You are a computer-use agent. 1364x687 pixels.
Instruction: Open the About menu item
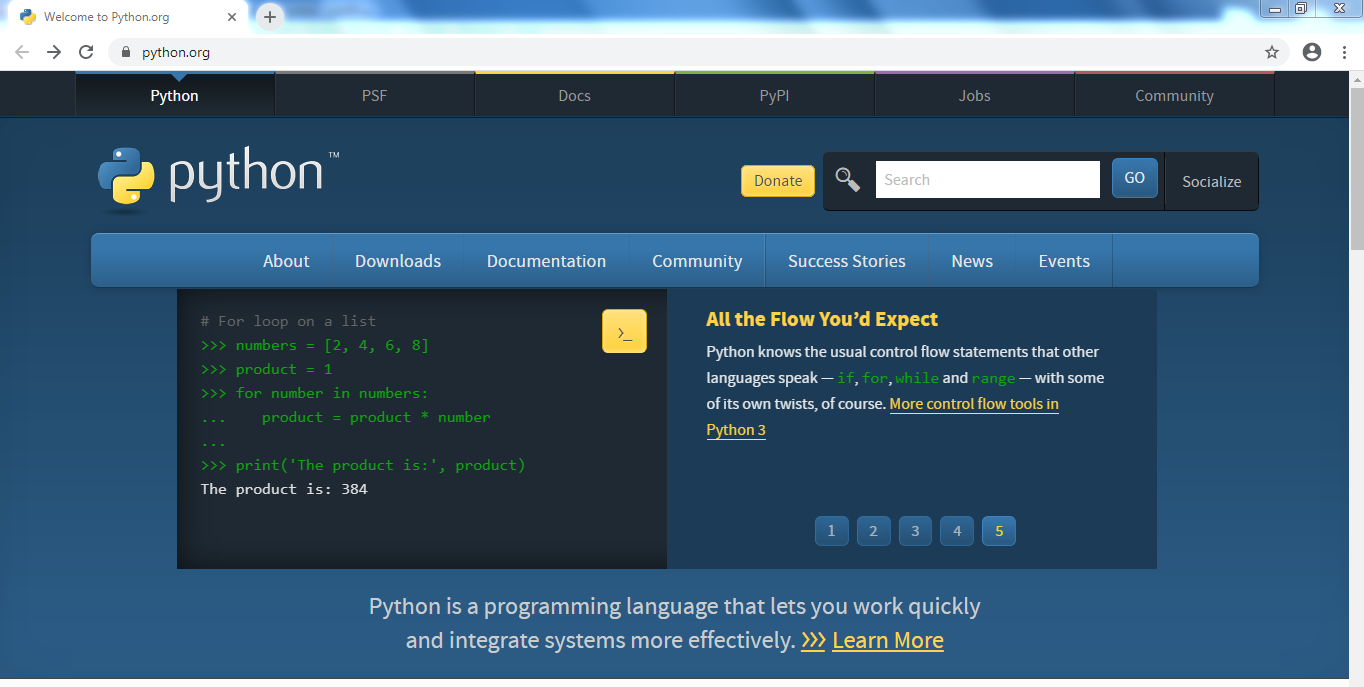coord(286,261)
